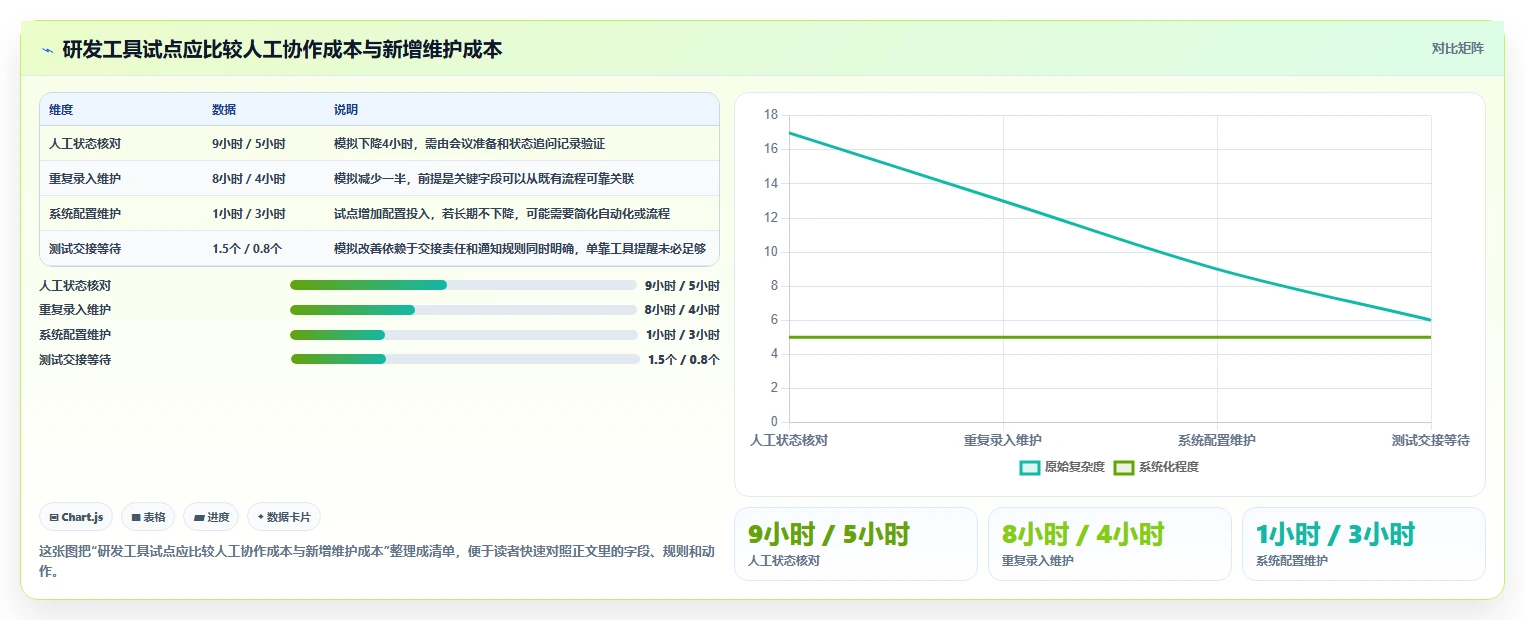Click the x-axis label 重复录入维护 on the chart

coord(1003,440)
